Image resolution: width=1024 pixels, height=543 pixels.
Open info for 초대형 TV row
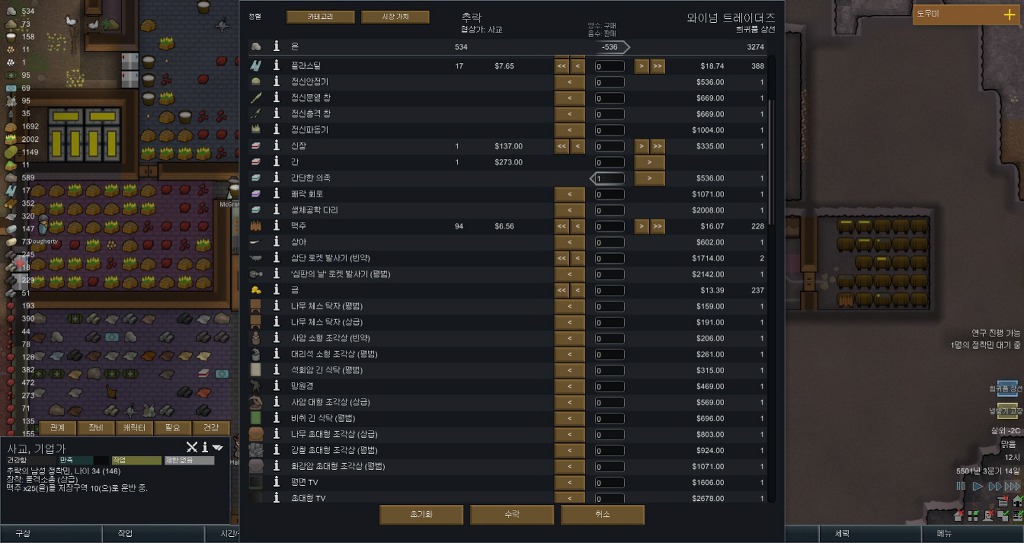[276, 498]
